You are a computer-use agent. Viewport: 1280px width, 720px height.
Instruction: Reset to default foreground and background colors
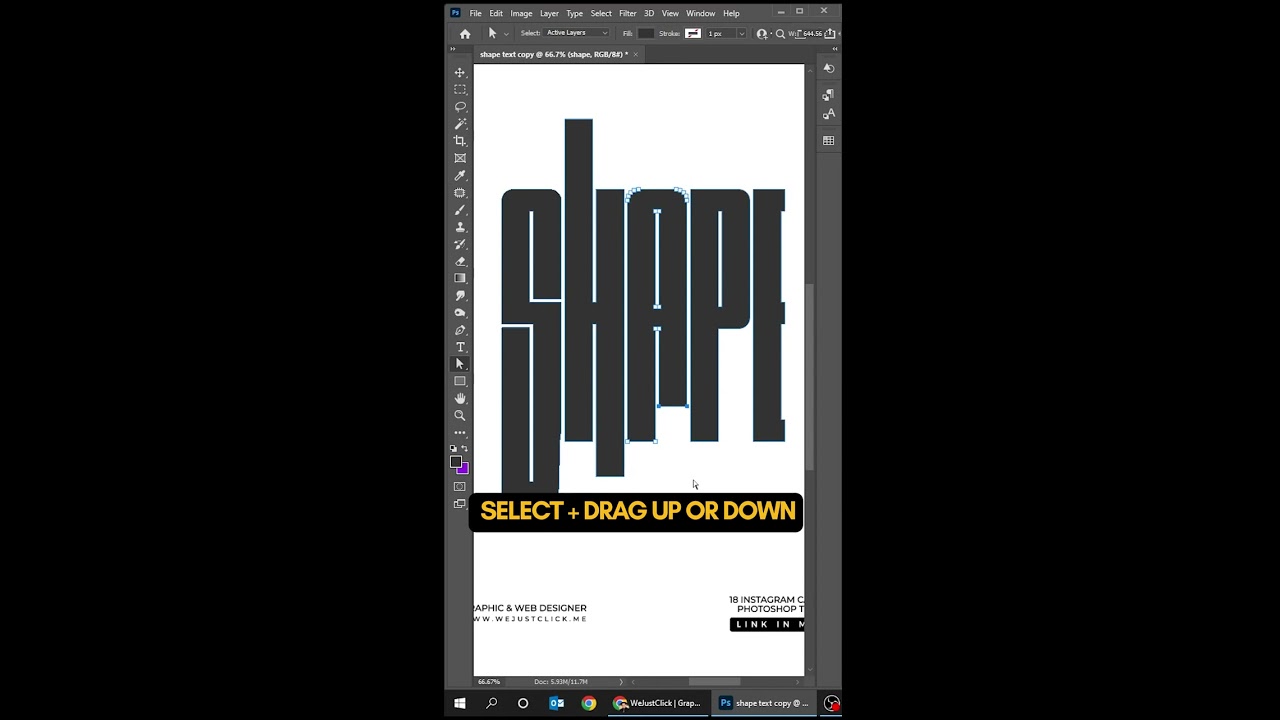[x=453, y=448]
